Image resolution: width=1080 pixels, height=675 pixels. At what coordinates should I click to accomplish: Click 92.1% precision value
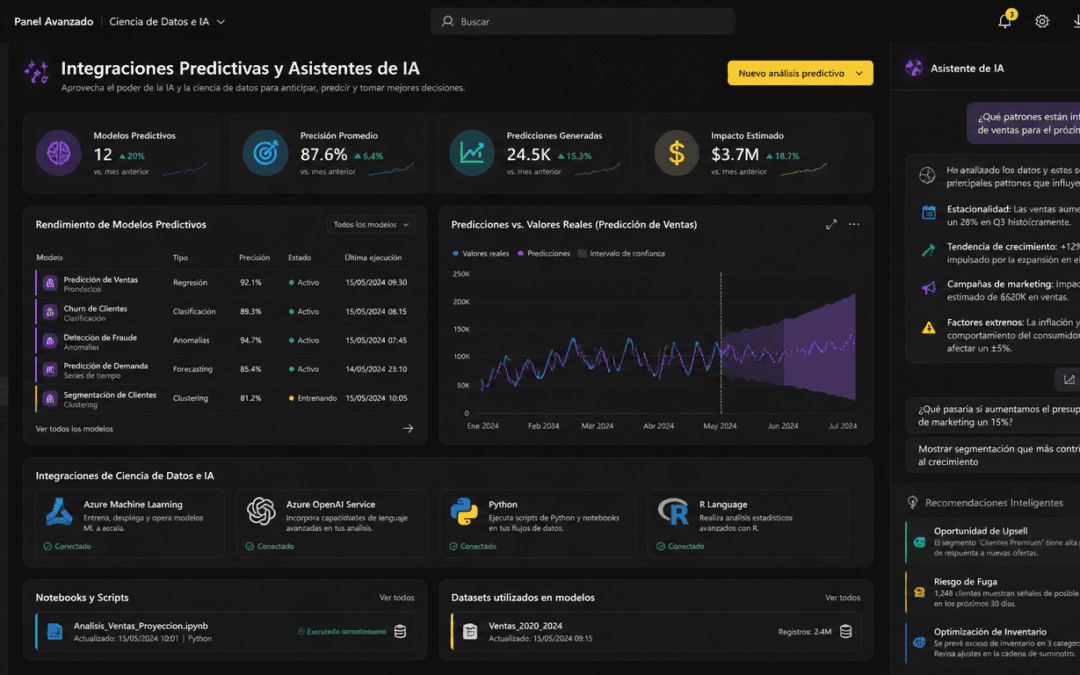[250, 282]
